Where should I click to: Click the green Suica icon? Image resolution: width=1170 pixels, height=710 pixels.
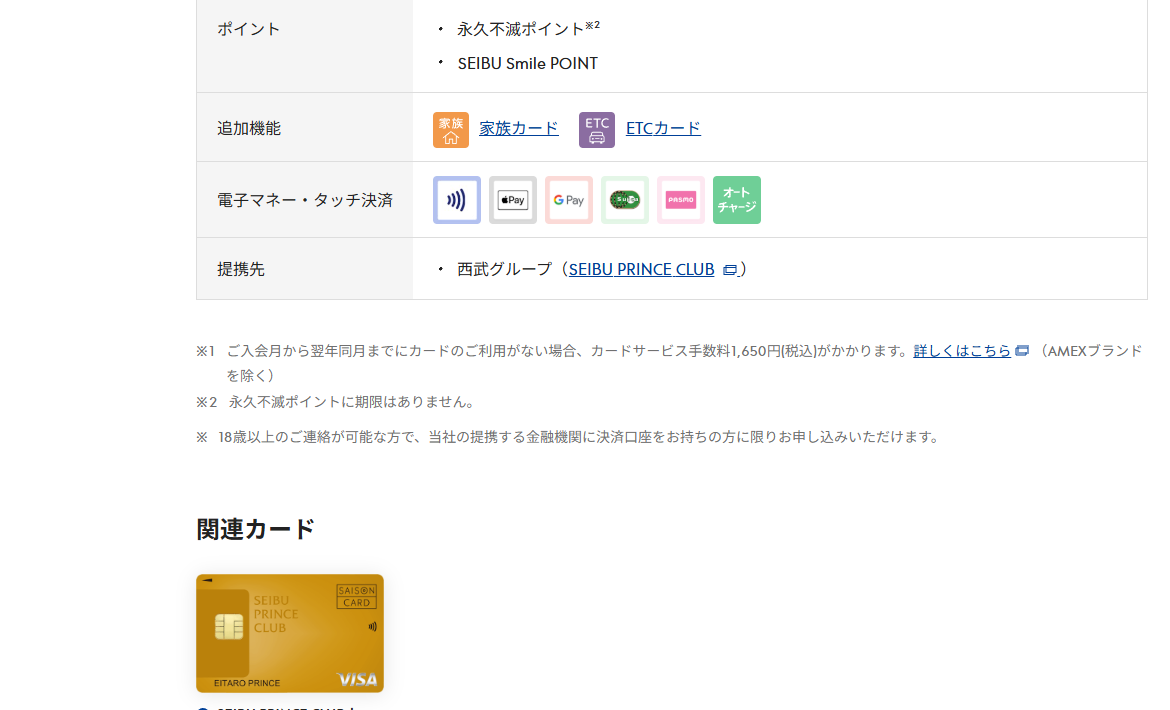click(625, 200)
